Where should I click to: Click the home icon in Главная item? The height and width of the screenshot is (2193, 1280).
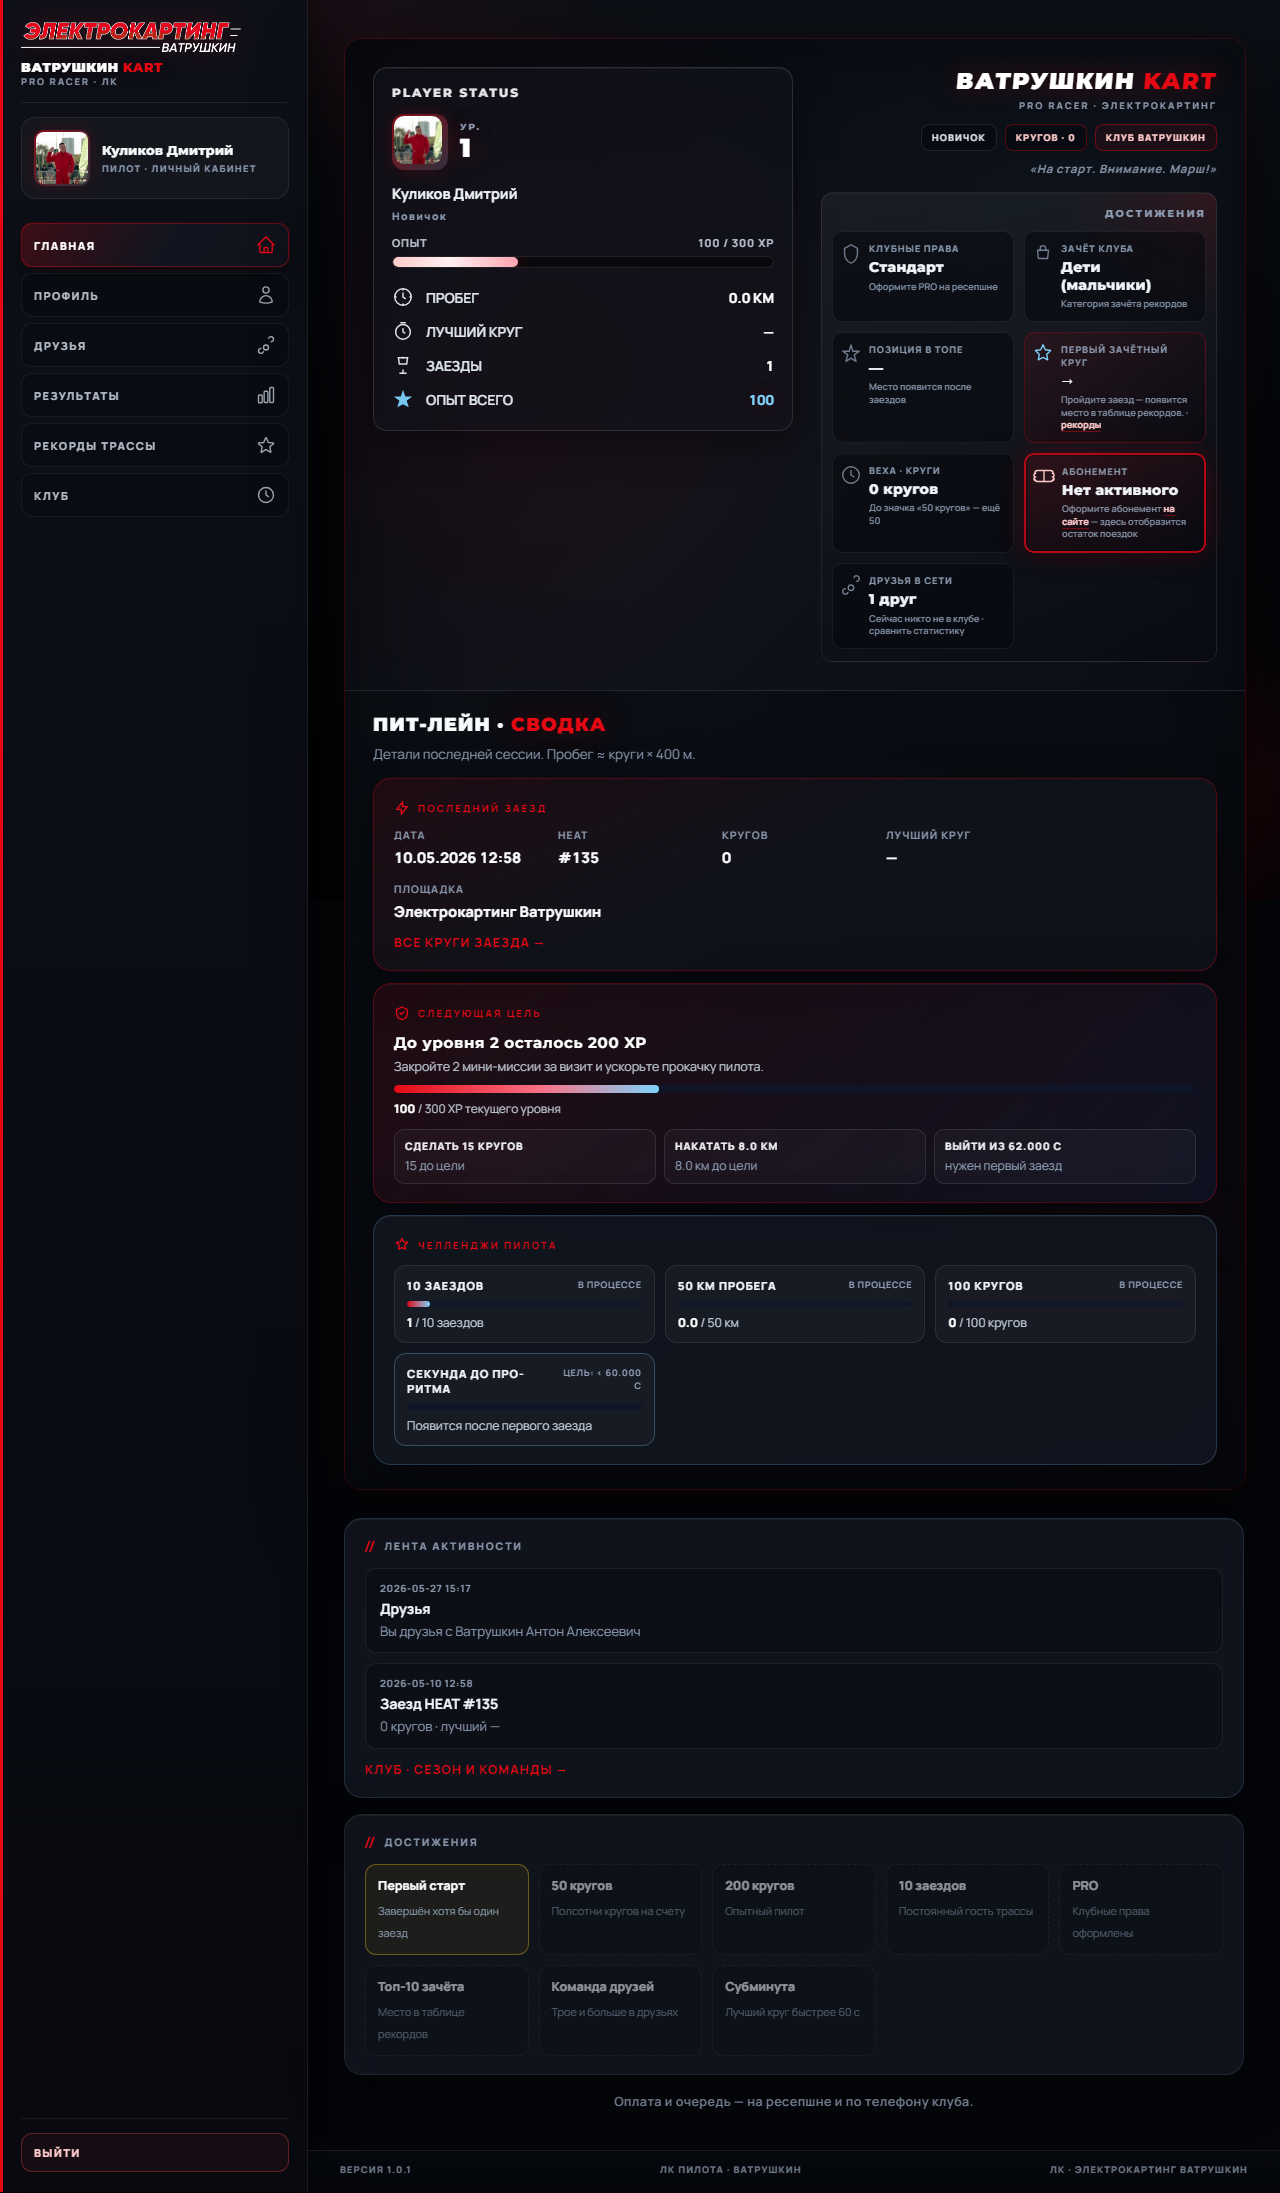click(x=266, y=245)
